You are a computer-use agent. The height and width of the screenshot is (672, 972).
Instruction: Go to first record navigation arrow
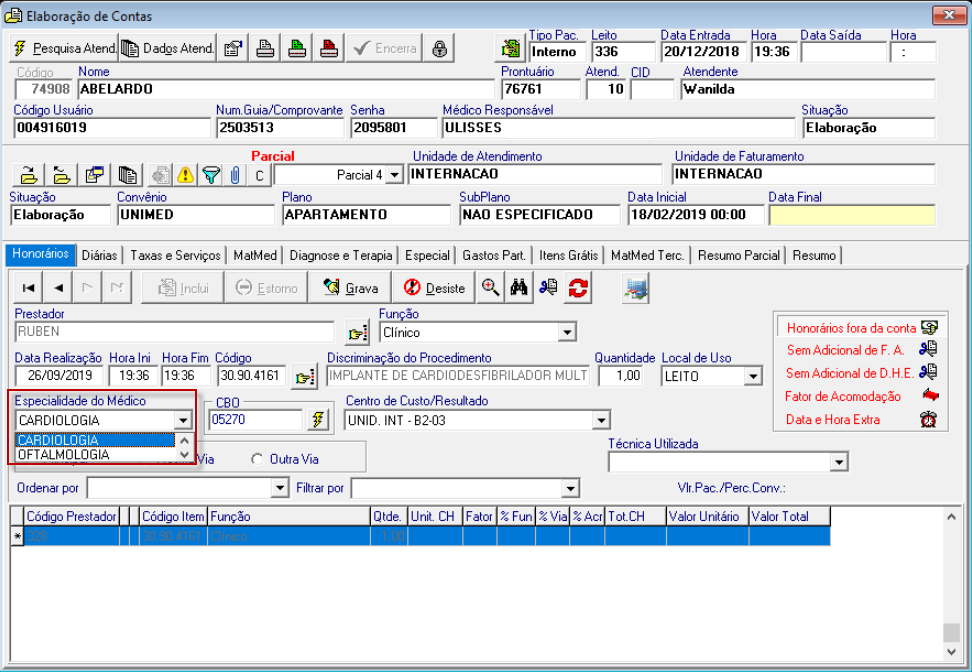click(x=28, y=288)
